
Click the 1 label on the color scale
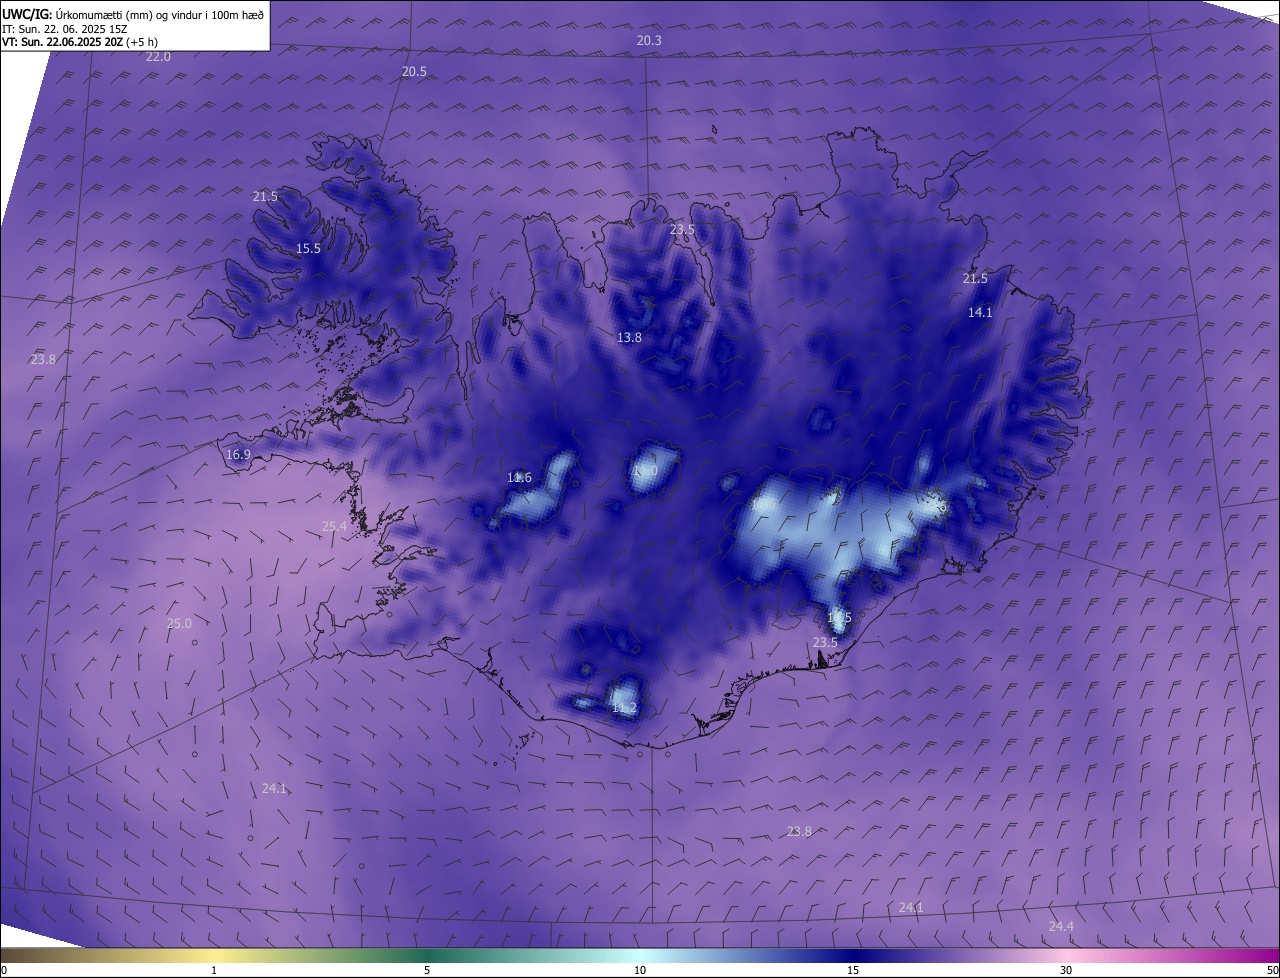214,970
